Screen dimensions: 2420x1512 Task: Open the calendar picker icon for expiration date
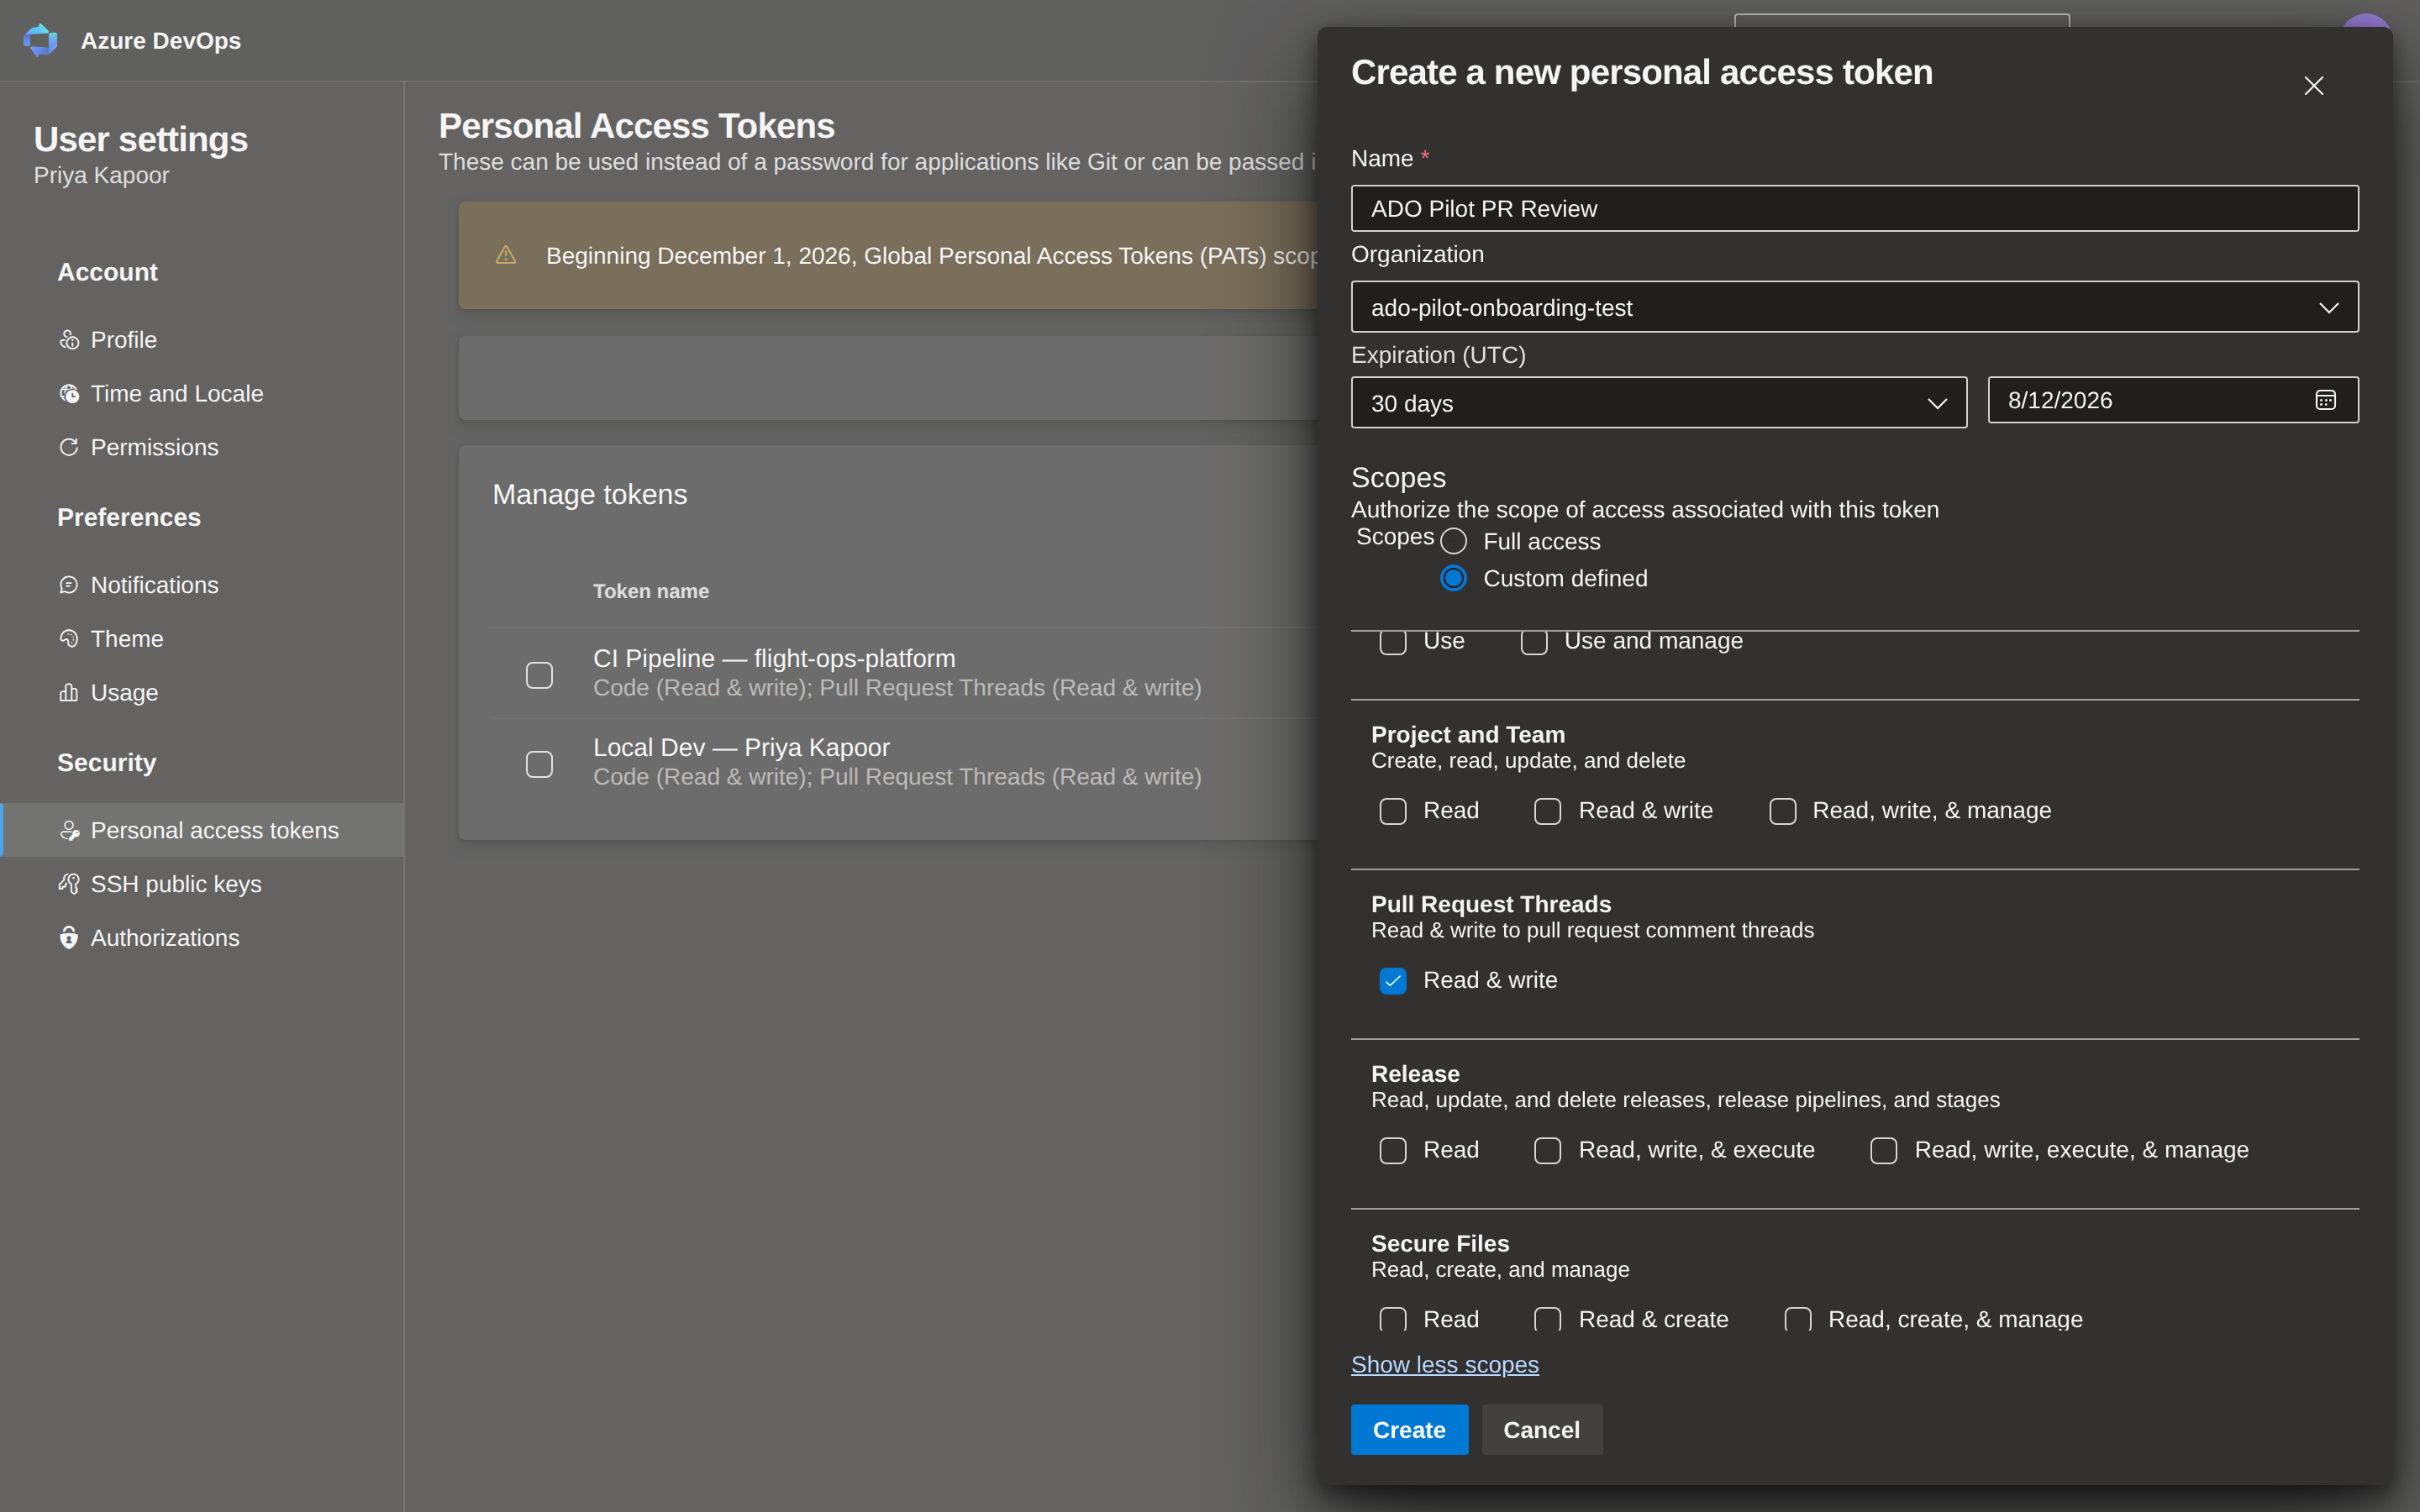[x=2325, y=400]
